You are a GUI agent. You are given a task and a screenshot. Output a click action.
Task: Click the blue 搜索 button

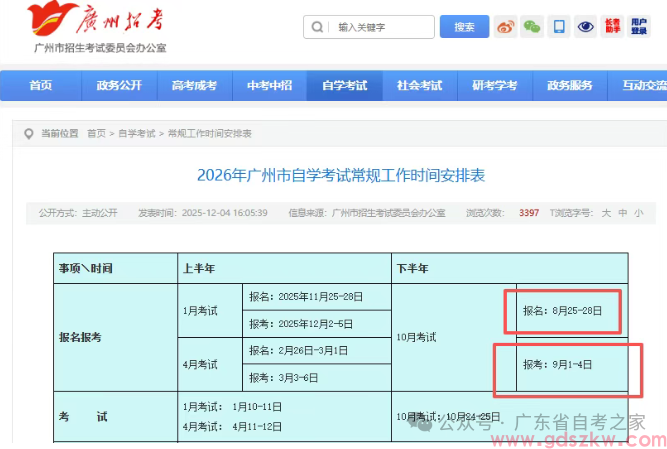click(x=464, y=27)
